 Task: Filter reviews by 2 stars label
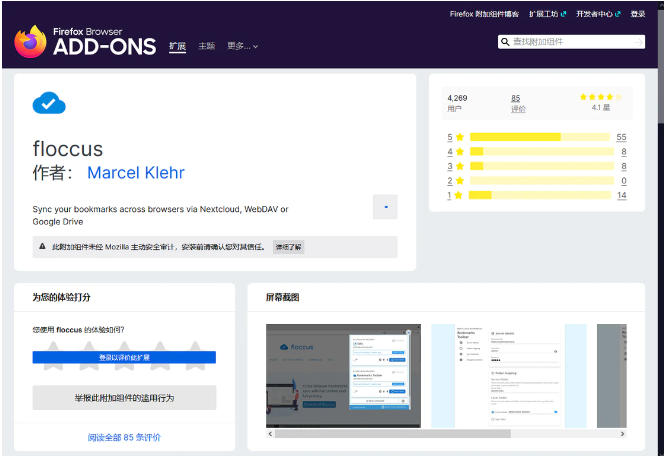pos(450,180)
